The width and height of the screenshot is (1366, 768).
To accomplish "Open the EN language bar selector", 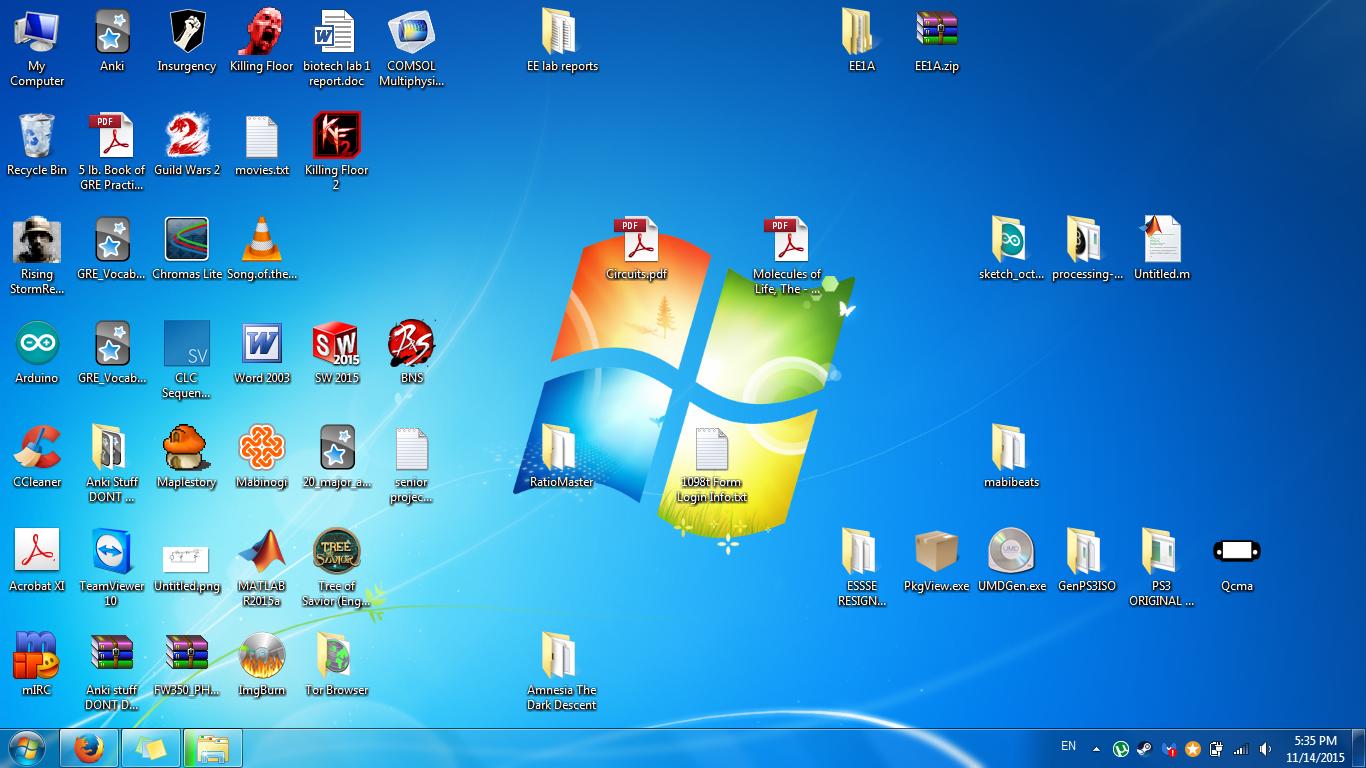I will [x=1068, y=746].
